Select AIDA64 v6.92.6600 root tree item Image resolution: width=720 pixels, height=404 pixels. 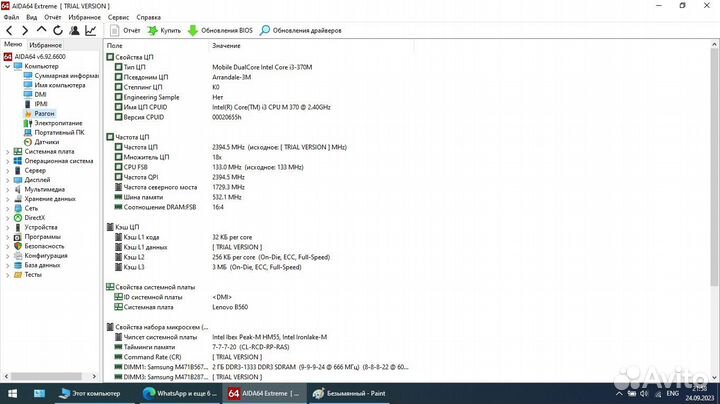coord(35,56)
